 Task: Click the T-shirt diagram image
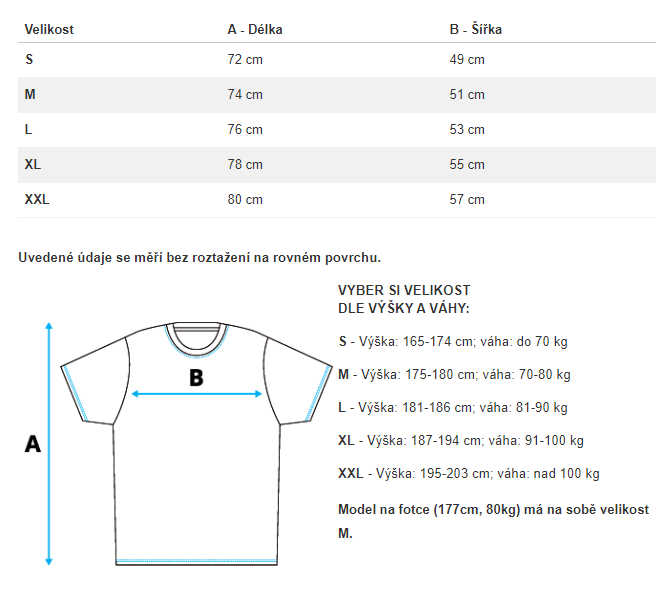coord(179,444)
